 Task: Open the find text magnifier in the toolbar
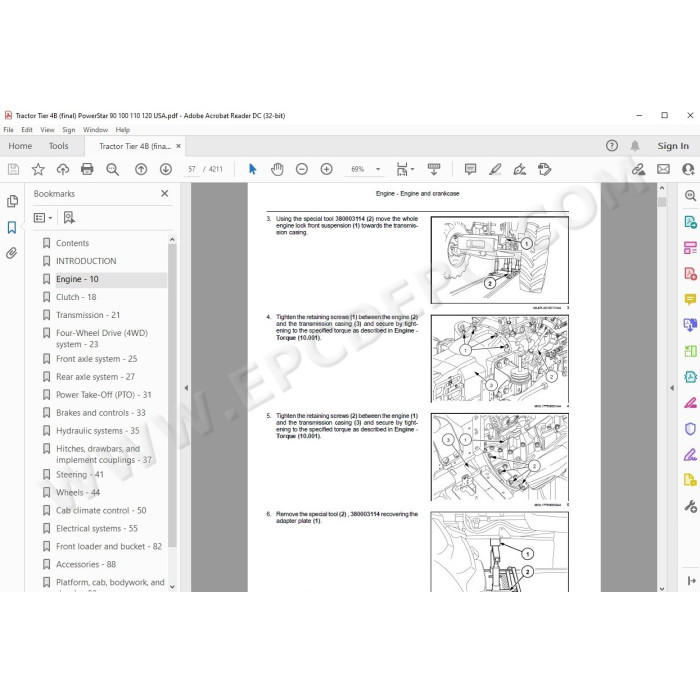click(x=112, y=169)
